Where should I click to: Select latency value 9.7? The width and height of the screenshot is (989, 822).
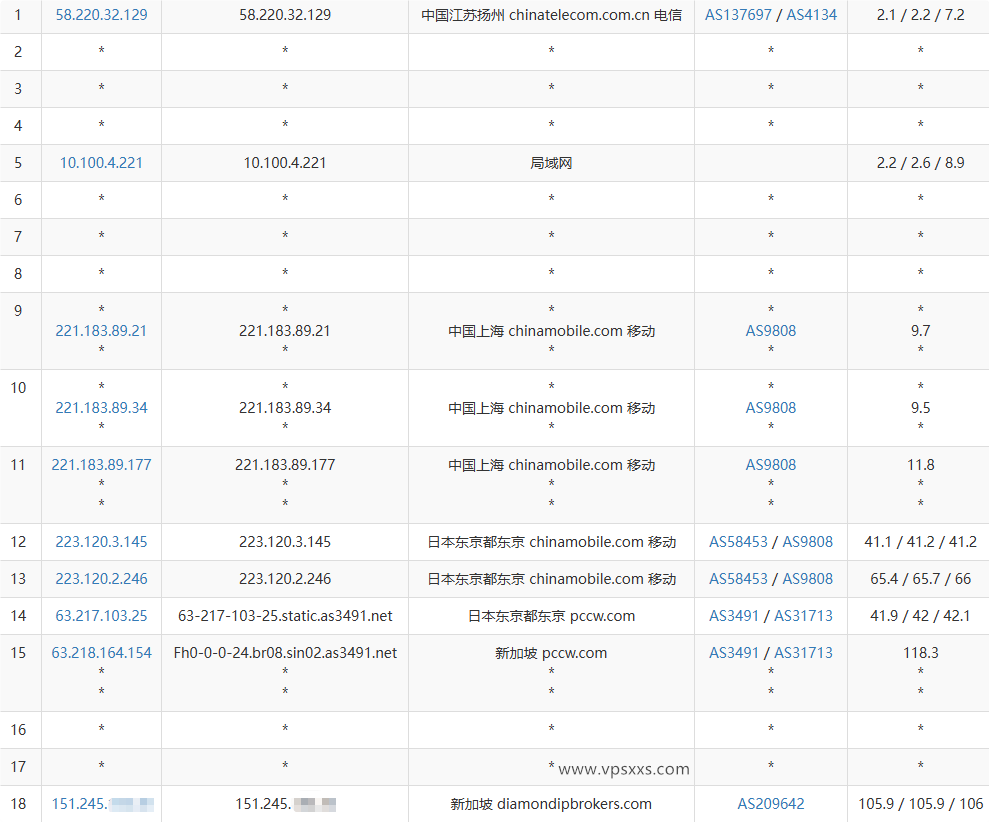point(920,331)
